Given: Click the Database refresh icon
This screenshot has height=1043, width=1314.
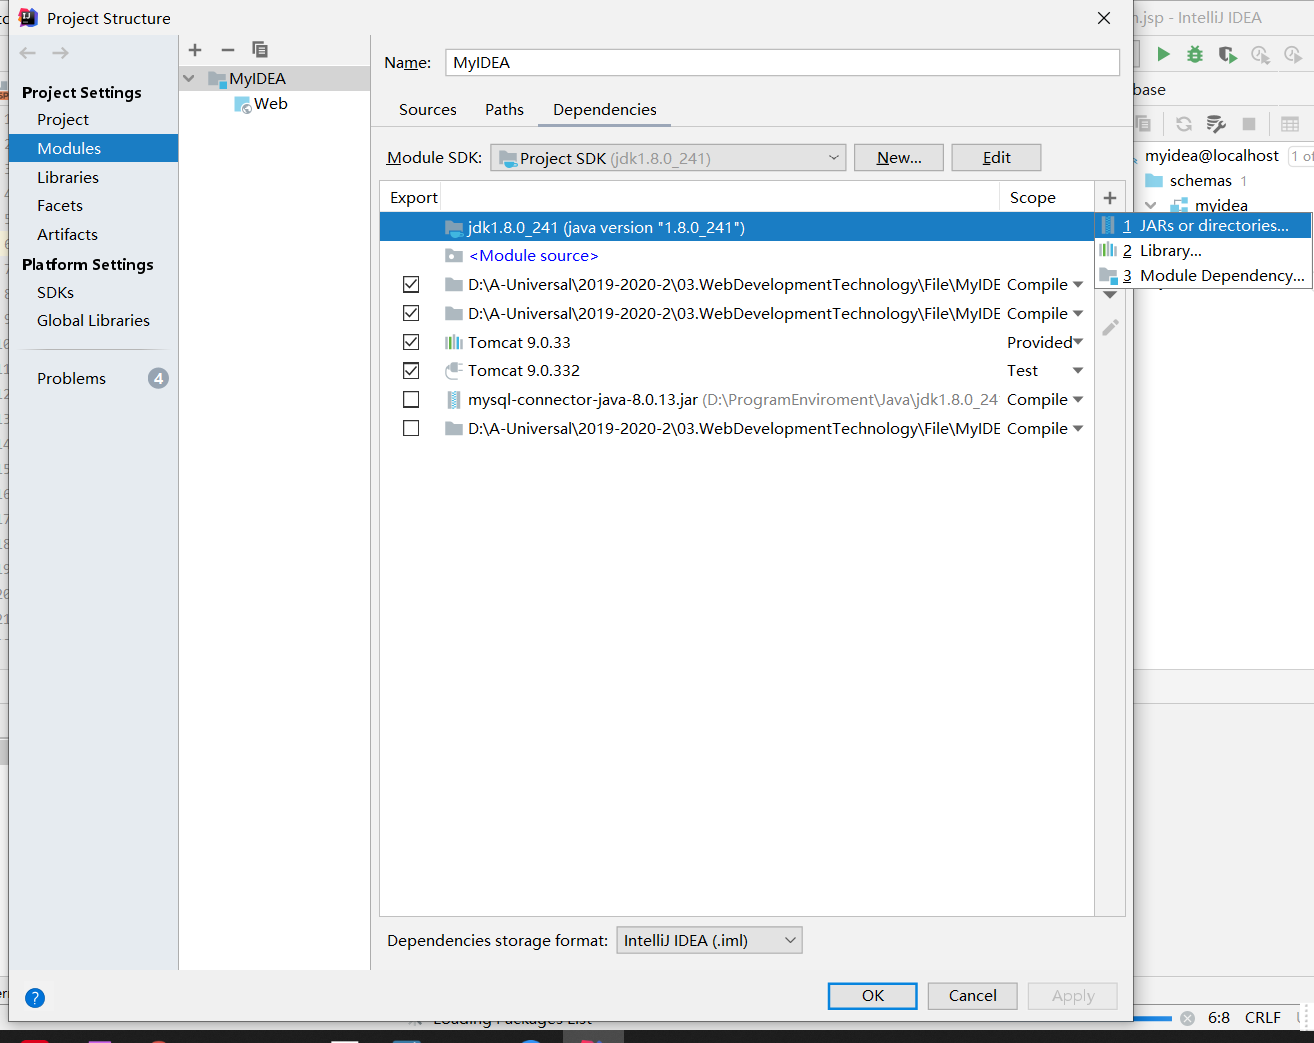Looking at the screenshot, I should click(1184, 124).
